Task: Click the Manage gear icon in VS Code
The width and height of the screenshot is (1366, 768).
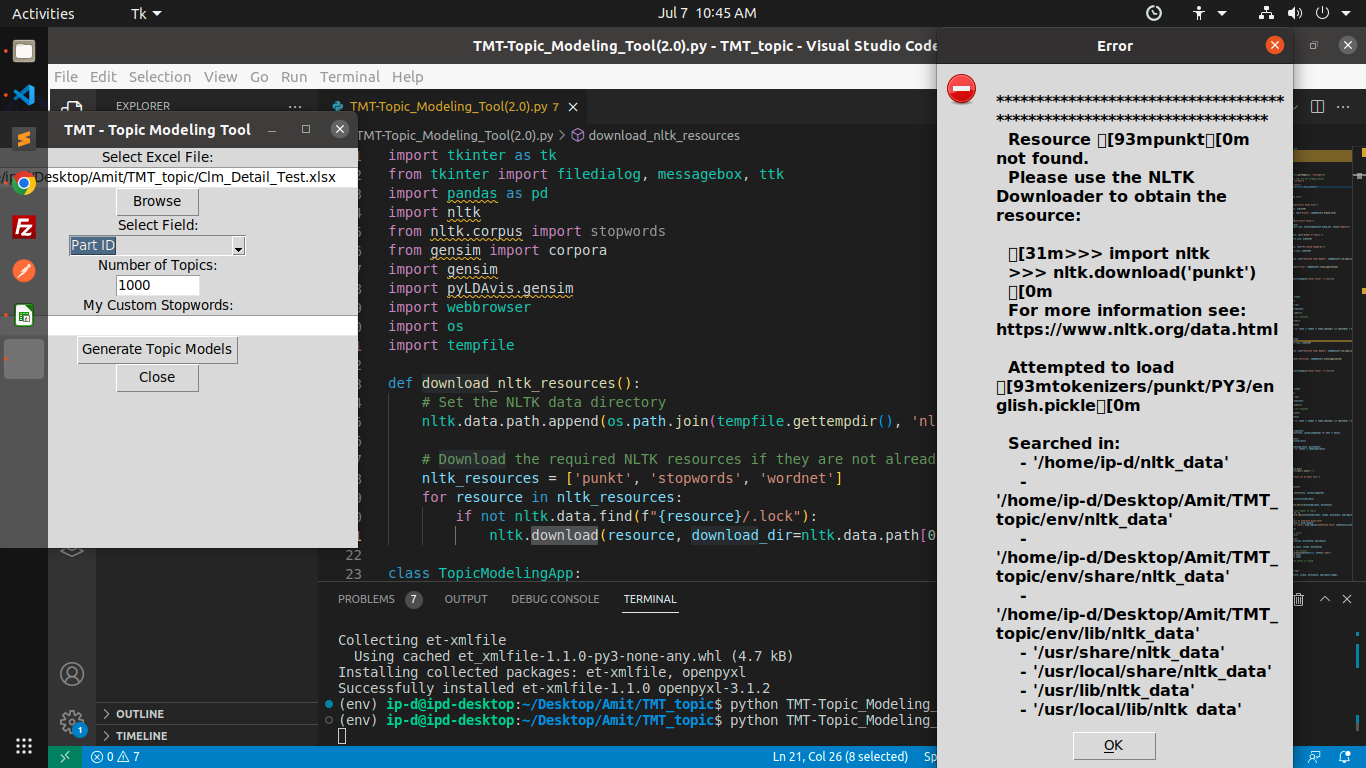Action: [x=72, y=721]
